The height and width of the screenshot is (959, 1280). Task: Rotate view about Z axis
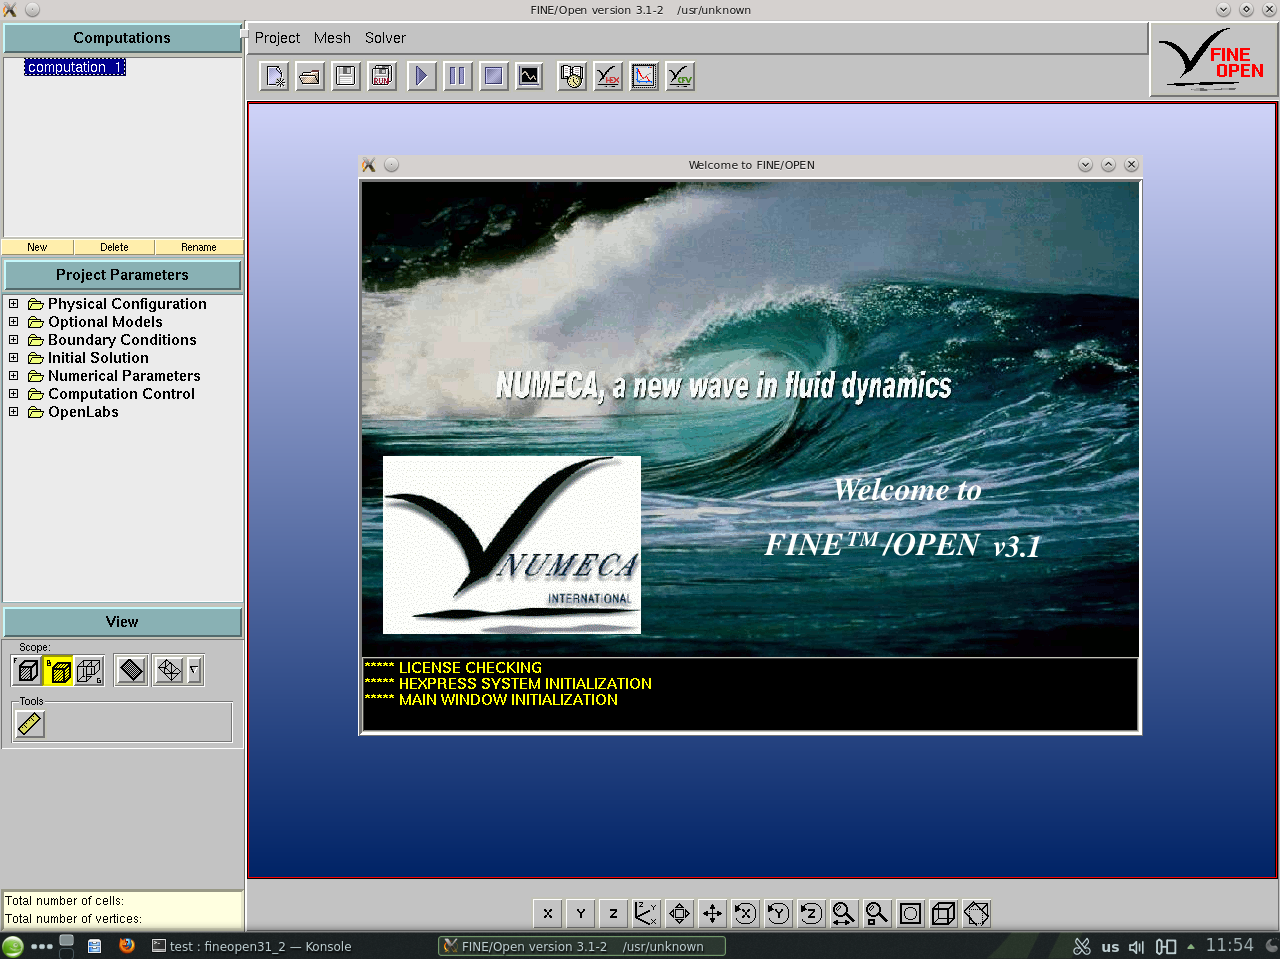[811, 913]
